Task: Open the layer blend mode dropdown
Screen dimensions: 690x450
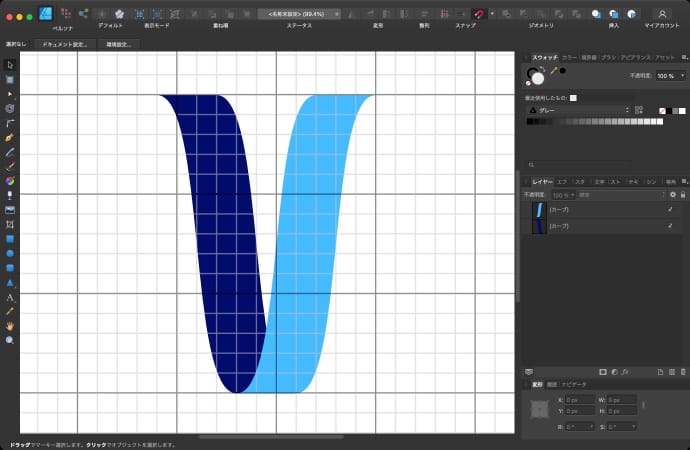Action: point(620,194)
